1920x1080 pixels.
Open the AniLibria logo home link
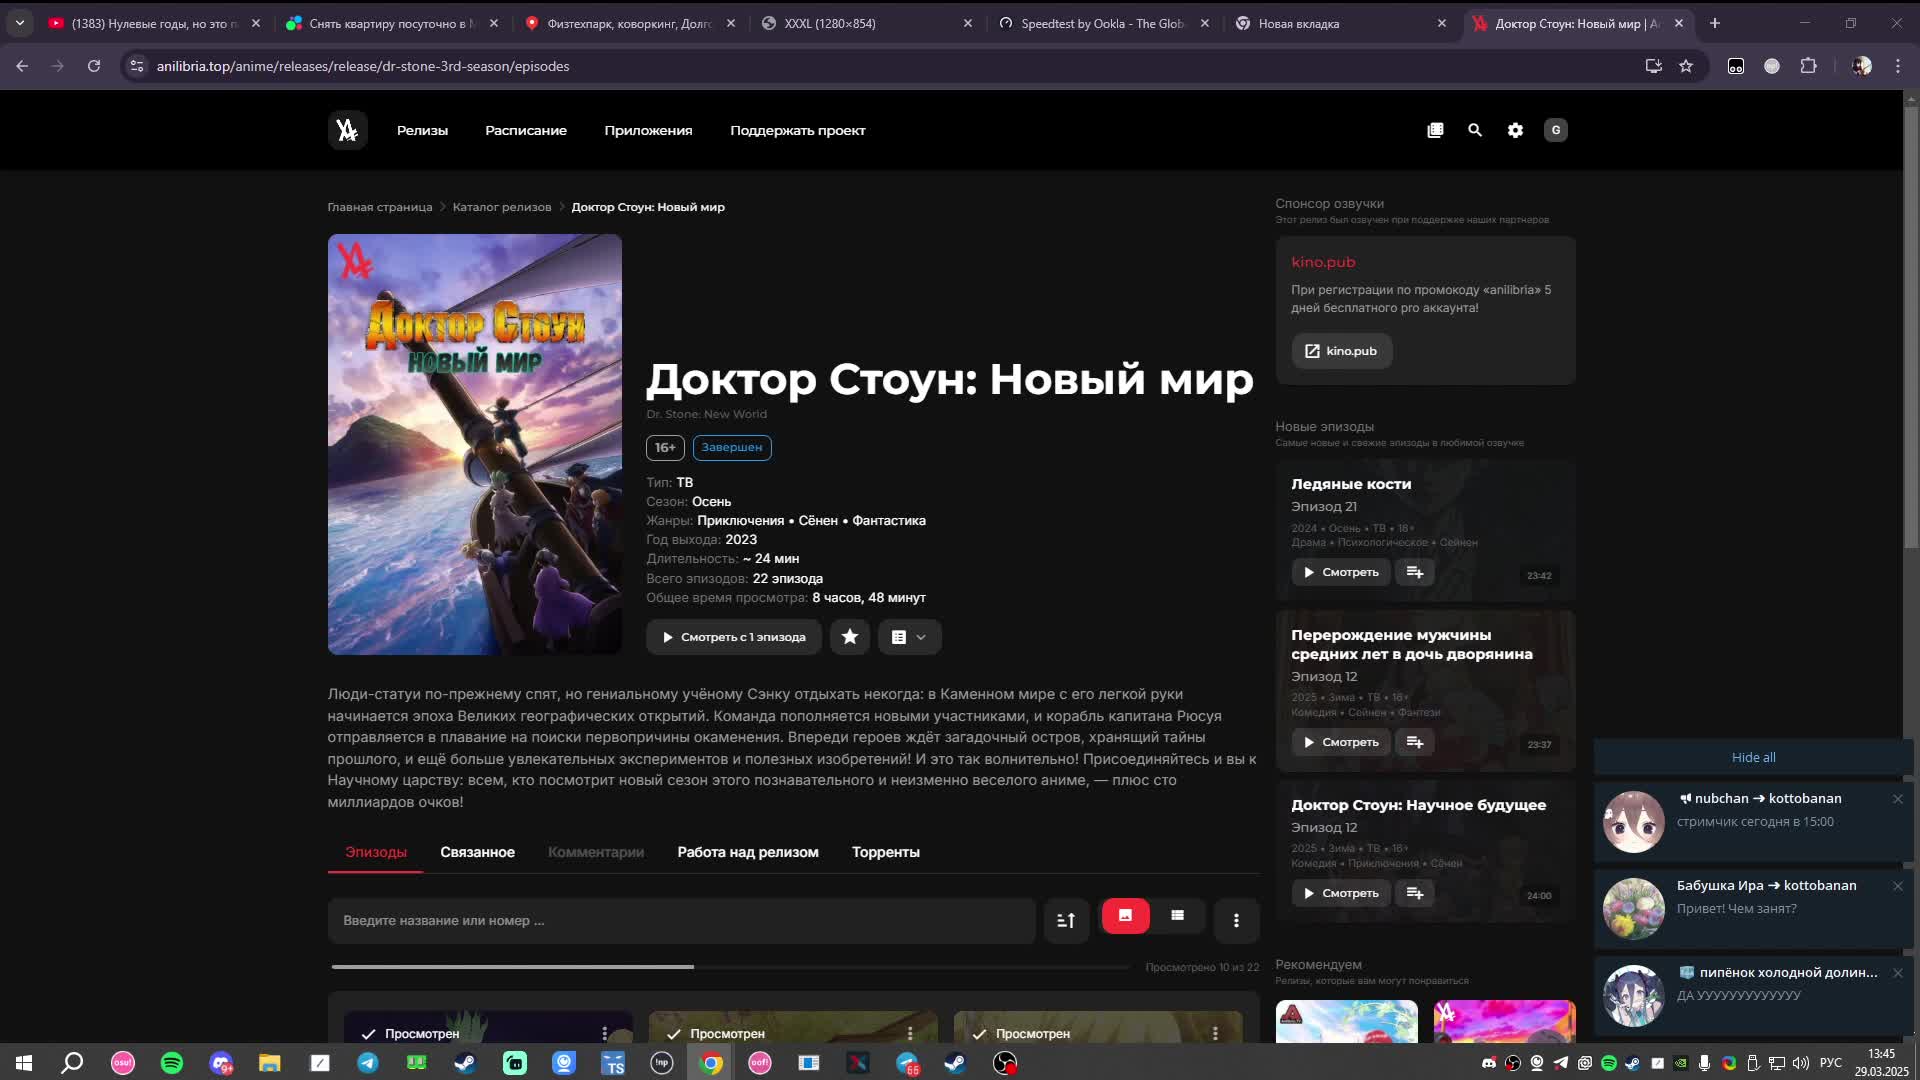[x=347, y=130]
